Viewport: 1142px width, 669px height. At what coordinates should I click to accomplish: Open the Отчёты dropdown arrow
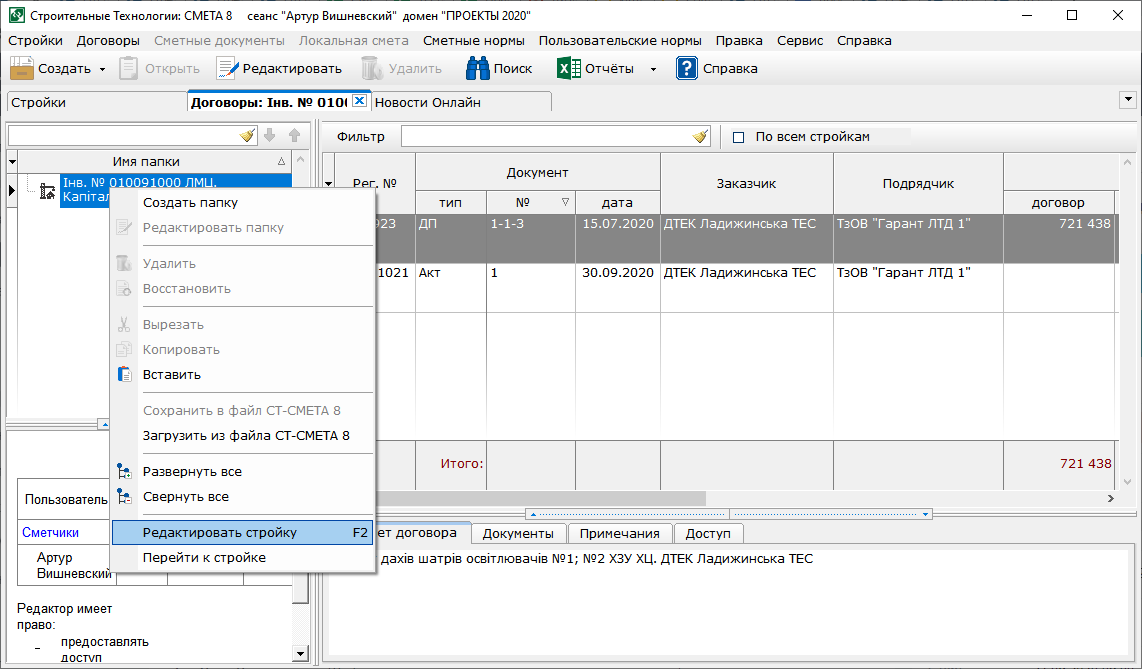(653, 70)
